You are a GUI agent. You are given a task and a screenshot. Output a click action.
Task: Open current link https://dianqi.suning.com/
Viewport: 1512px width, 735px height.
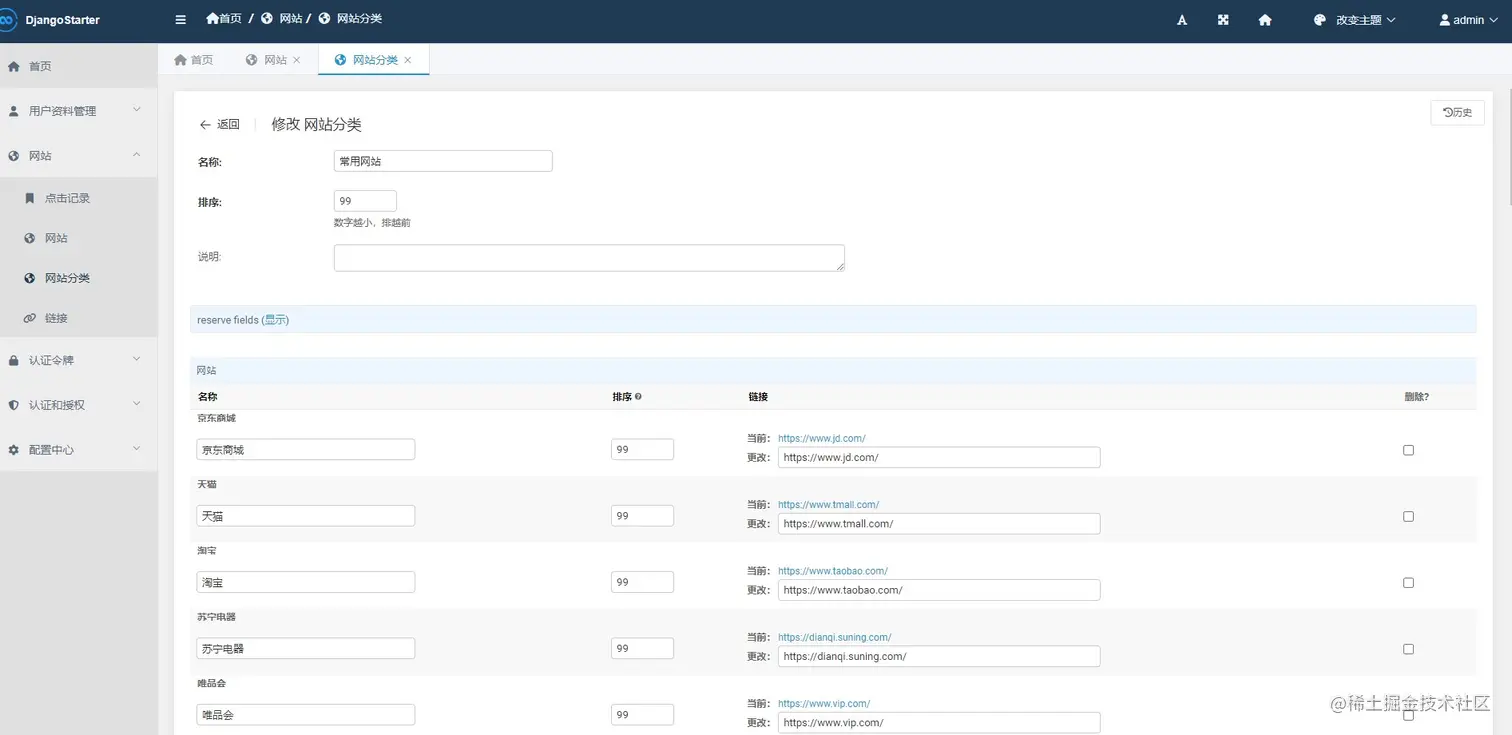click(x=834, y=637)
